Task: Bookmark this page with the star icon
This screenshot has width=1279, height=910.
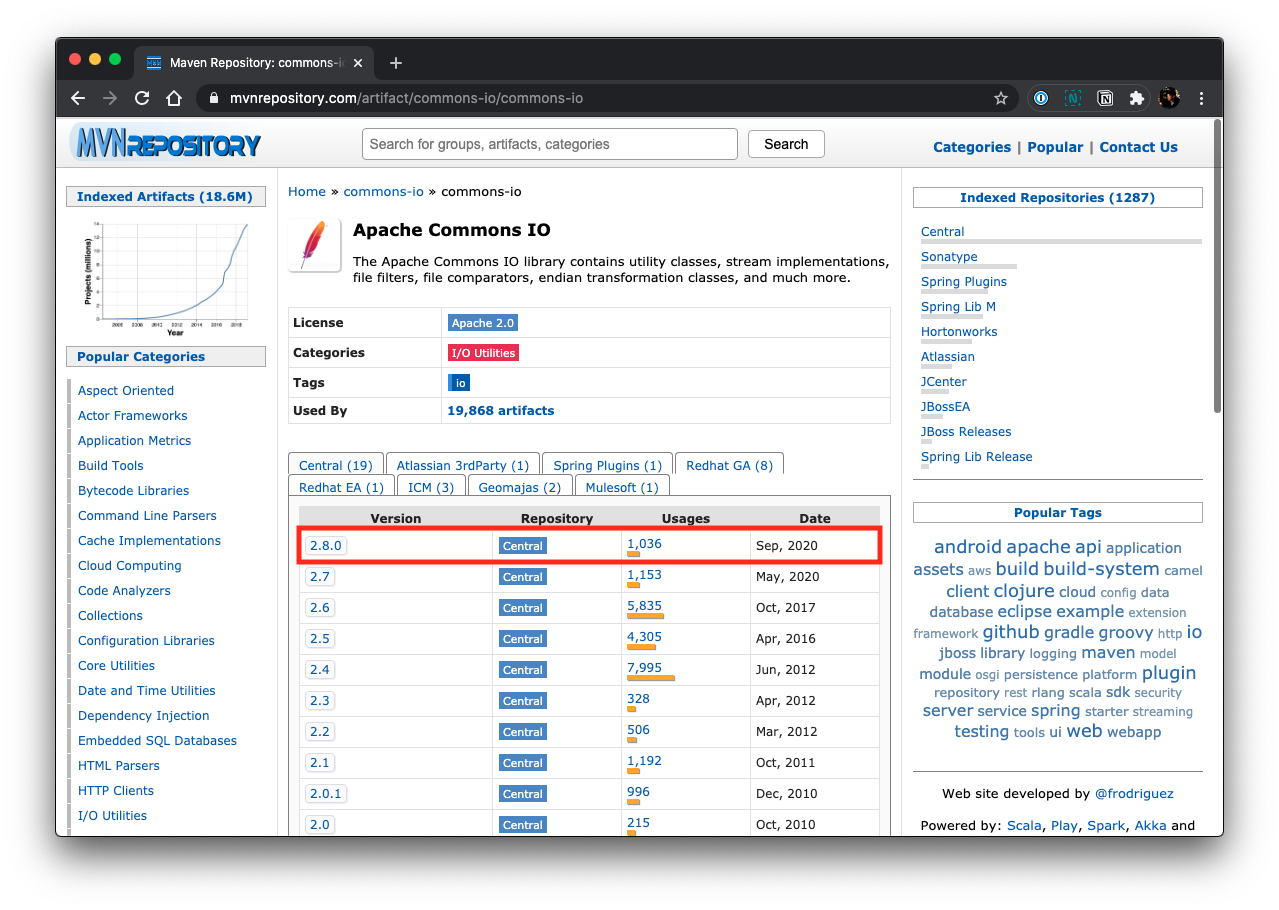Action: 1000,98
